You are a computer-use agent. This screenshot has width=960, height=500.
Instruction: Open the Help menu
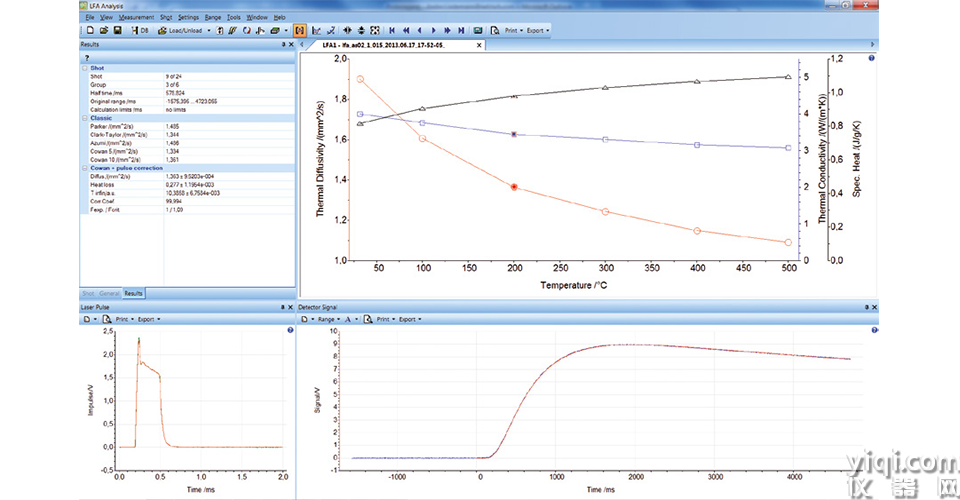tap(279, 17)
